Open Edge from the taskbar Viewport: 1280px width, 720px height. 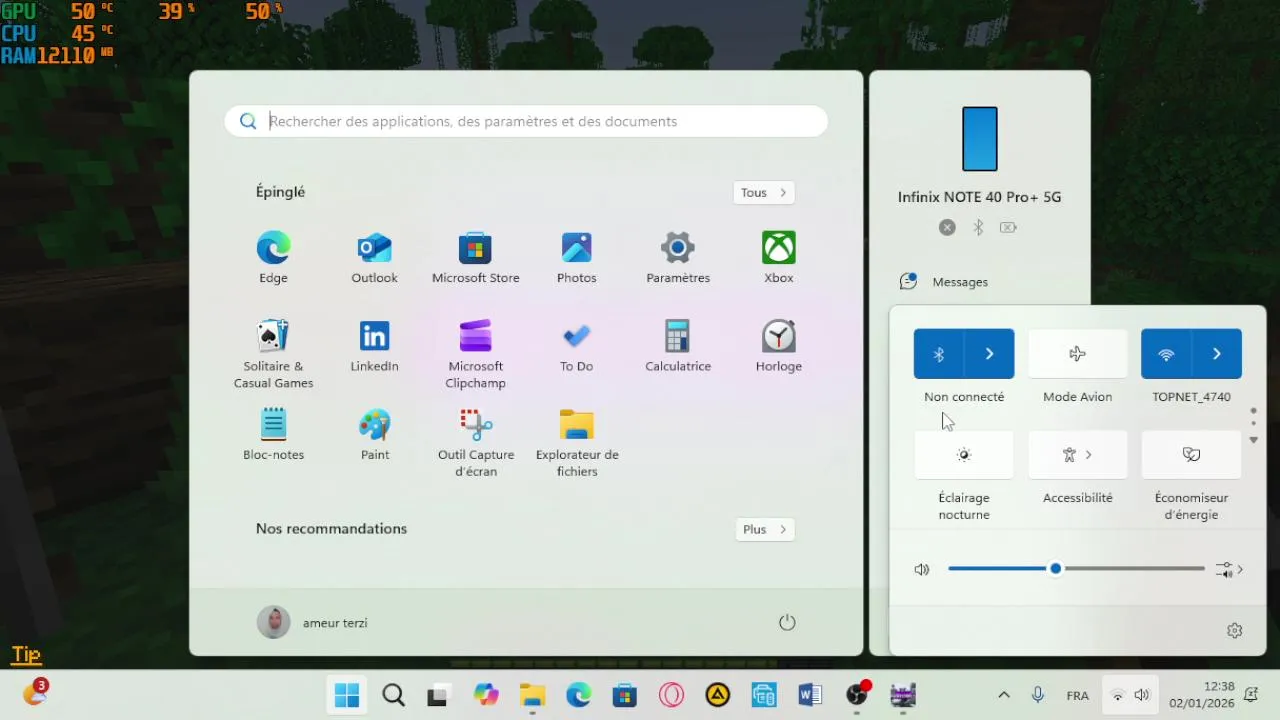point(578,695)
